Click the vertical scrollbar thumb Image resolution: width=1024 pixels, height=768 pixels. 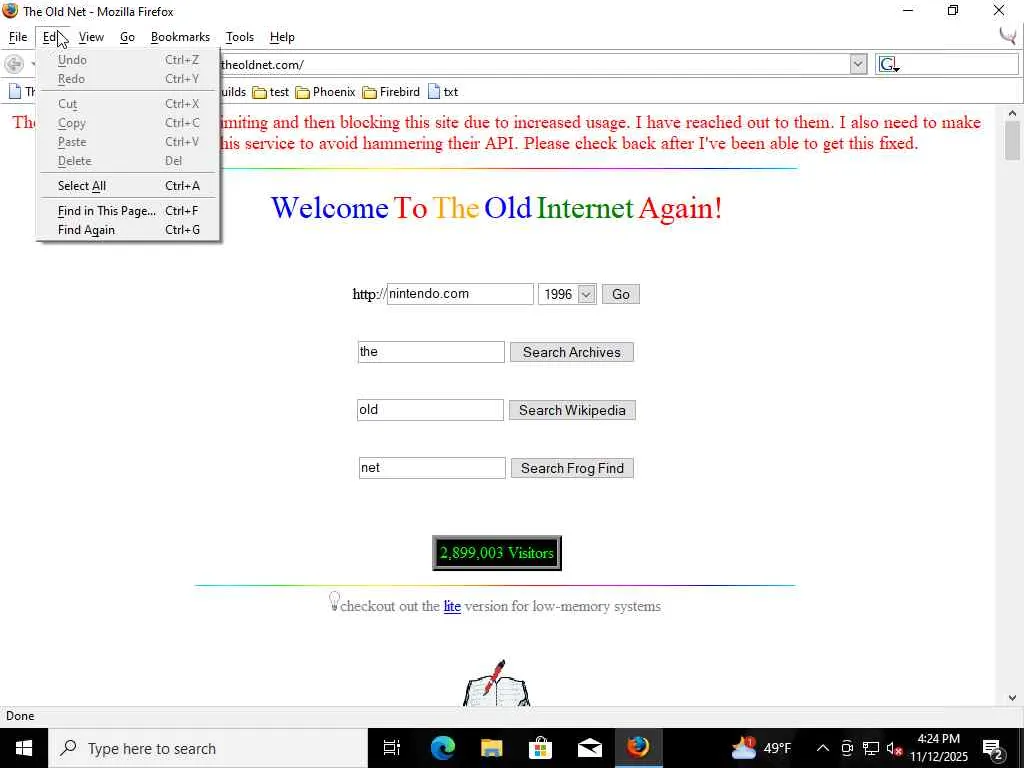coord(1012,140)
